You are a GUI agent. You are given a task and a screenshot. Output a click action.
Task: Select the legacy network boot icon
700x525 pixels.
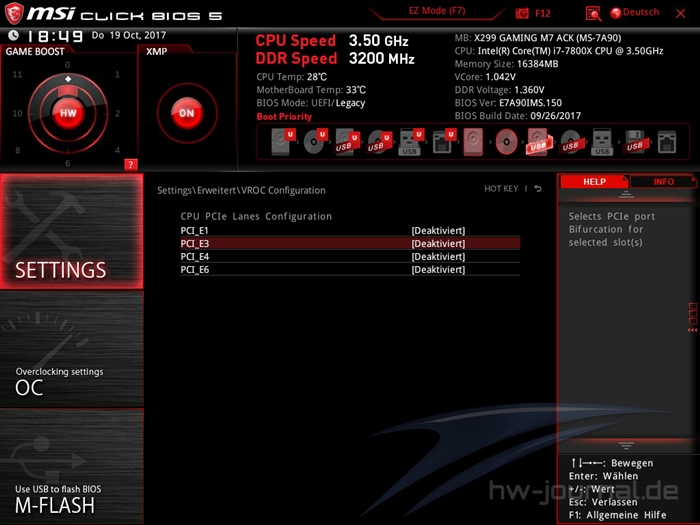point(667,142)
